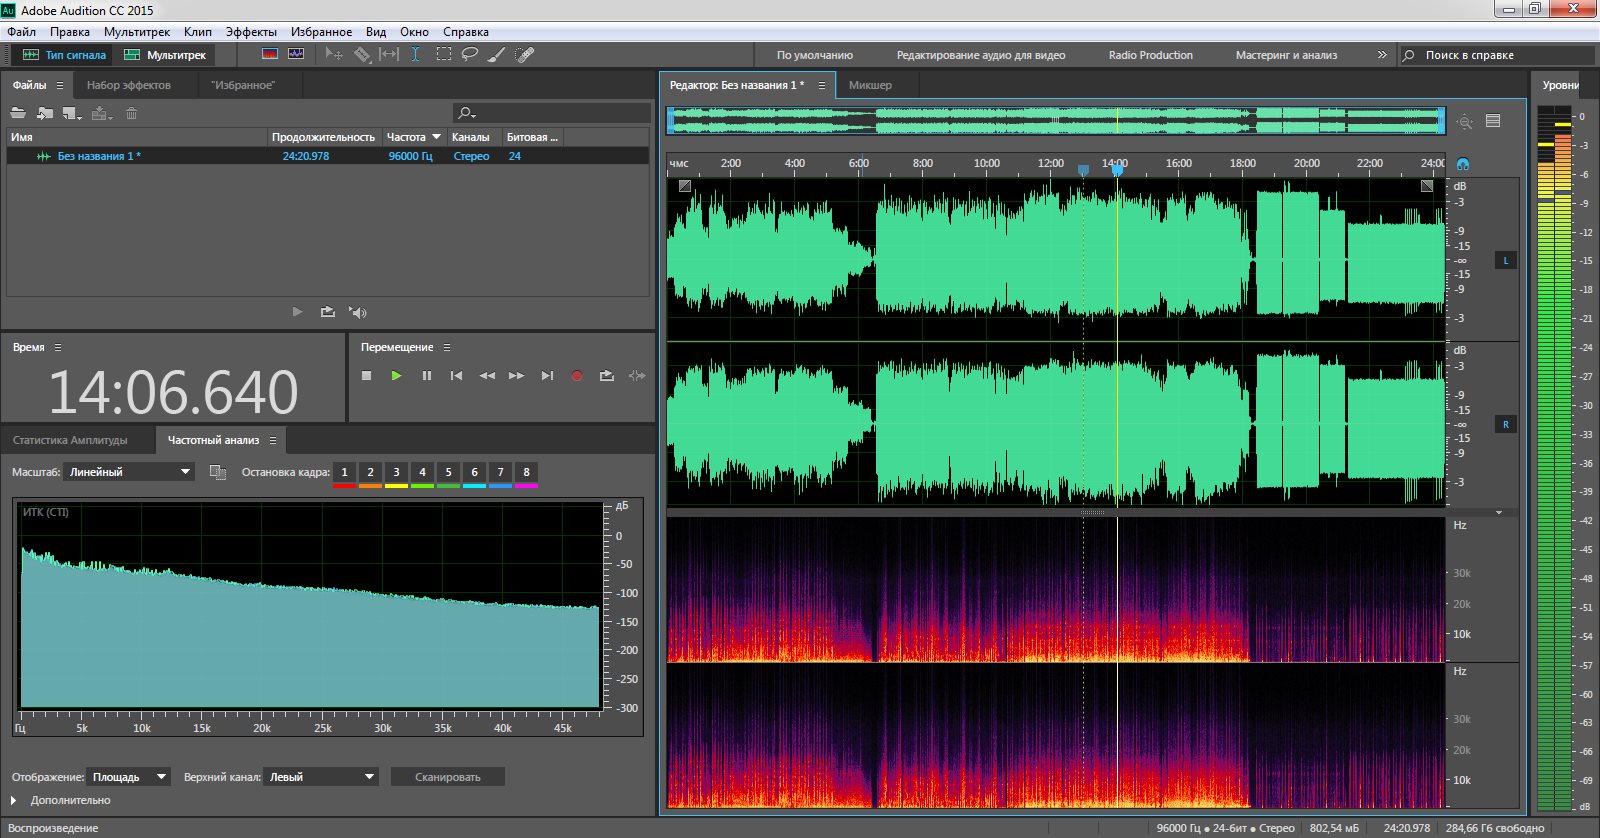Click frame hold 1 red swatch button
Viewport: 1600px width, 838px height.
click(x=344, y=473)
